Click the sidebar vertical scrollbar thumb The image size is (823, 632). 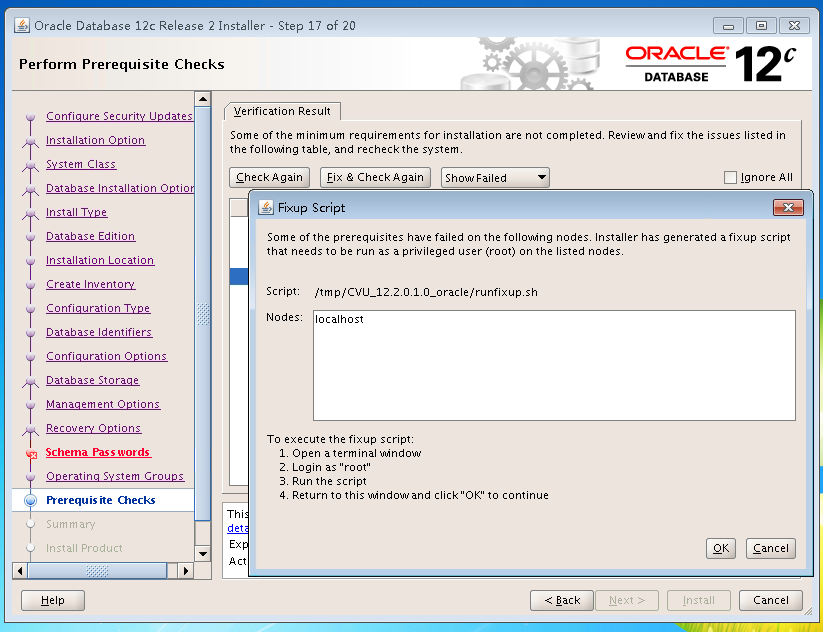pyautogui.click(x=203, y=313)
